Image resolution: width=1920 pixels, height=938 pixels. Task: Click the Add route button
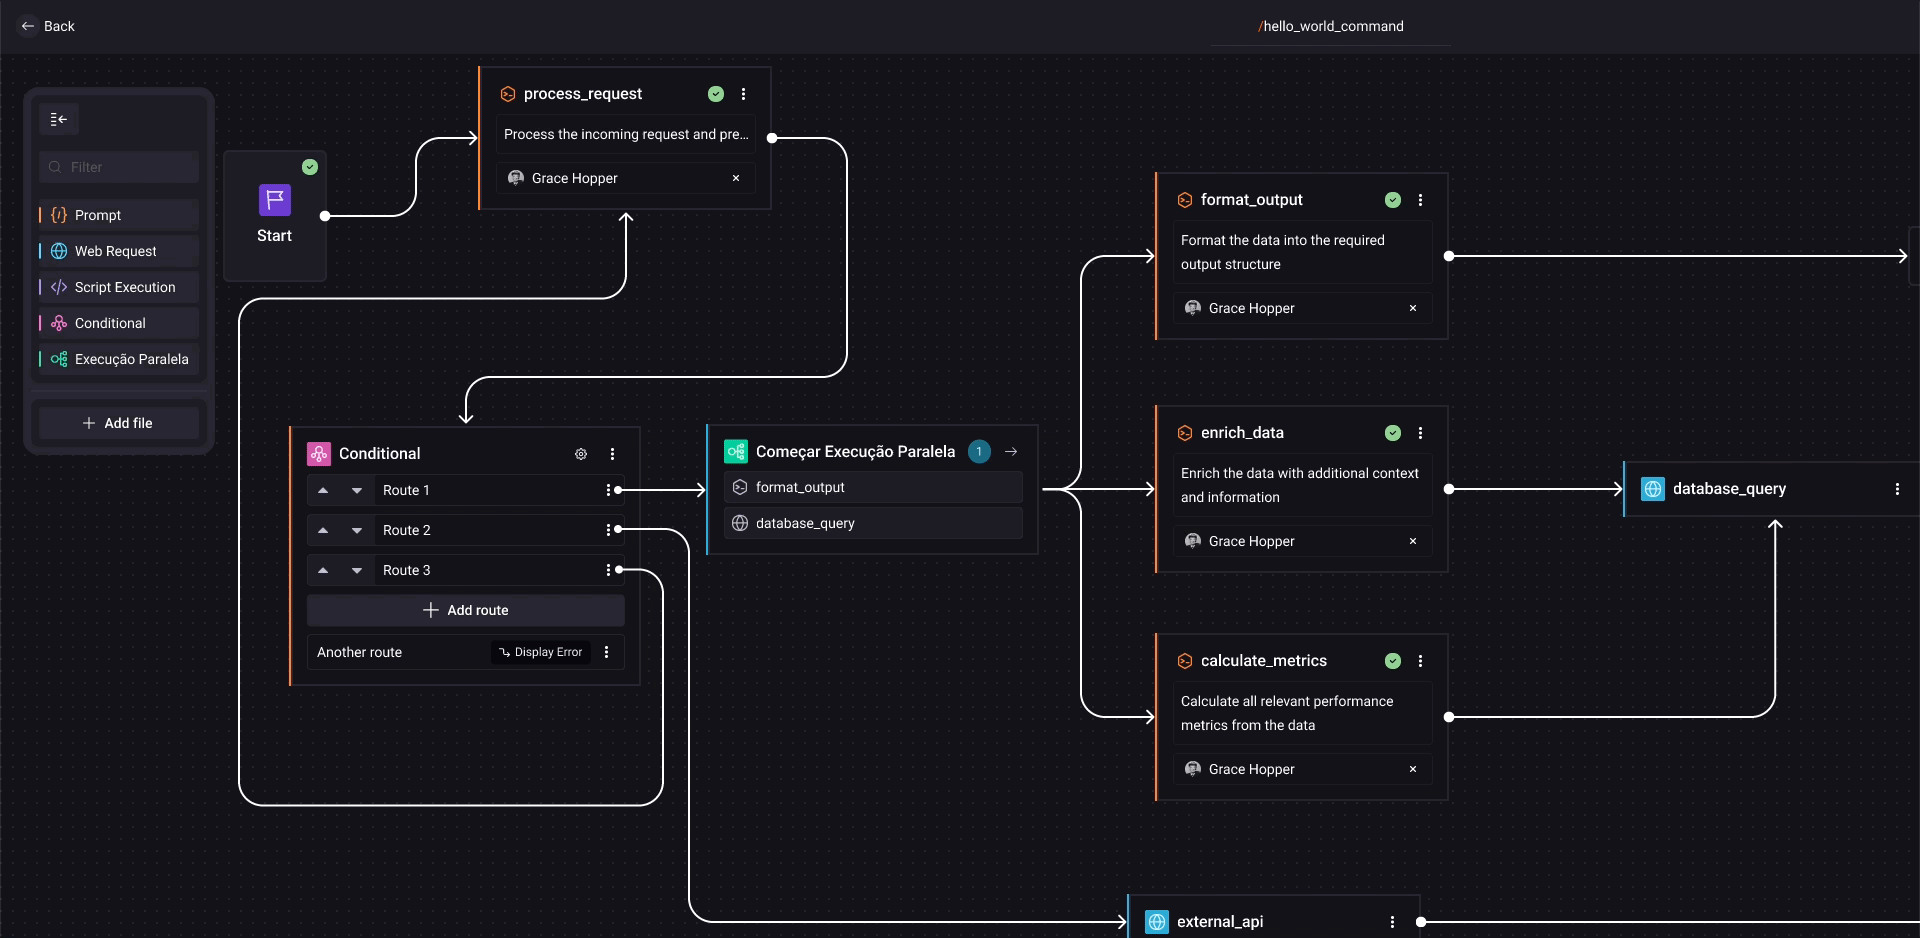pos(466,610)
